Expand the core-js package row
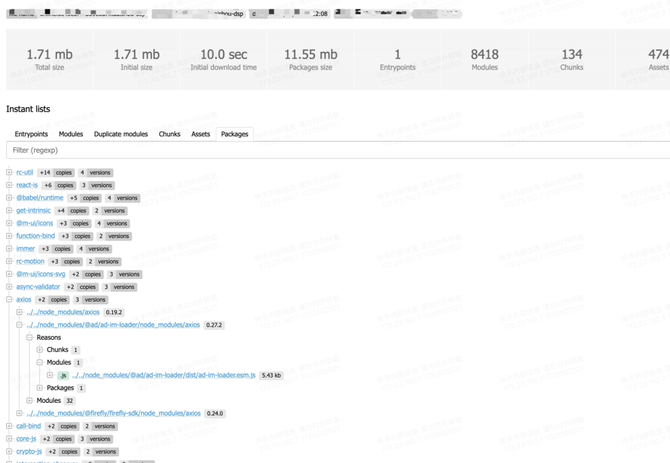 click(9, 439)
